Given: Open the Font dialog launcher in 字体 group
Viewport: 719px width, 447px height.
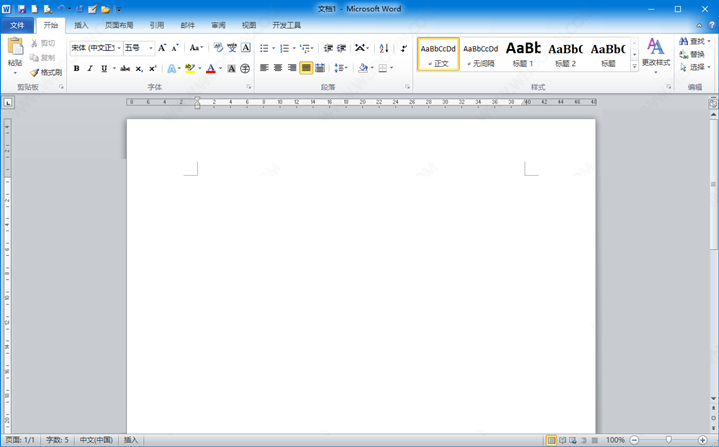Looking at the screenshot, I should point(249,87).
